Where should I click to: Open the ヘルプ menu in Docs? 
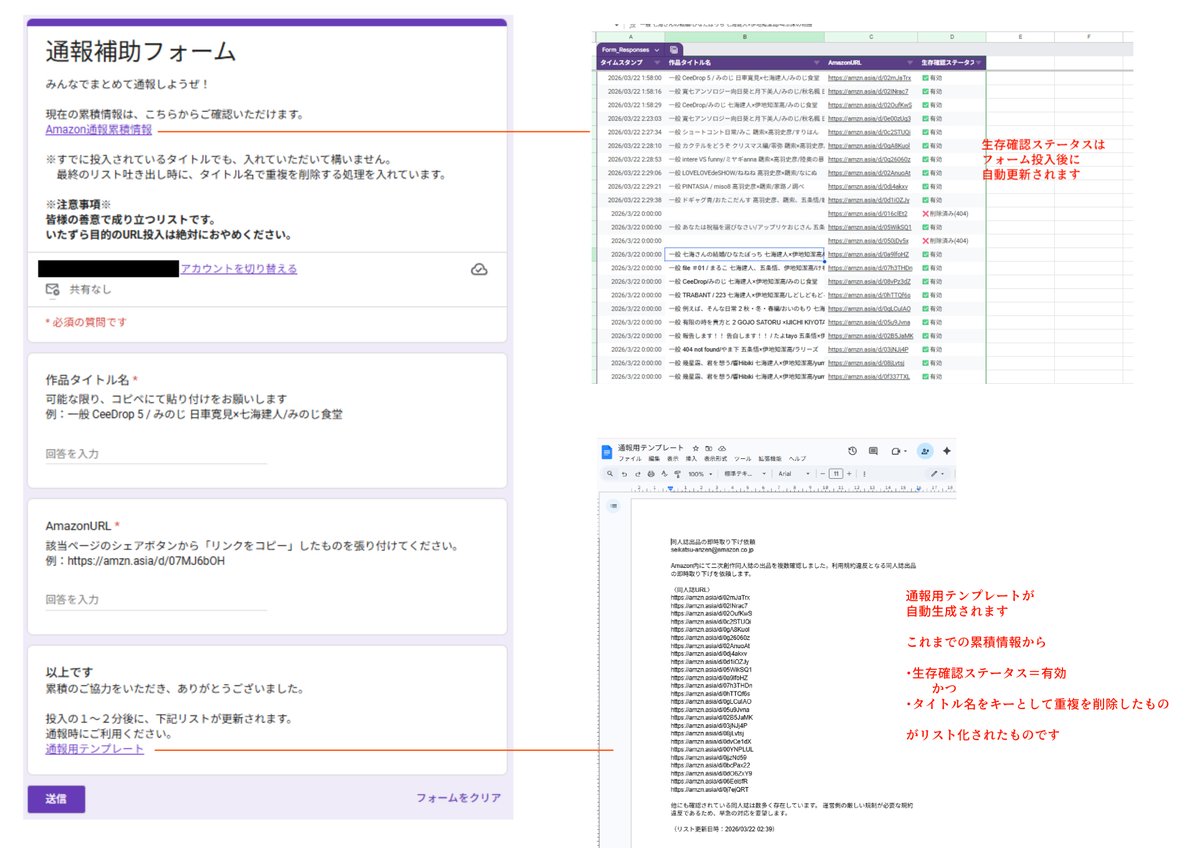[798, 459]
